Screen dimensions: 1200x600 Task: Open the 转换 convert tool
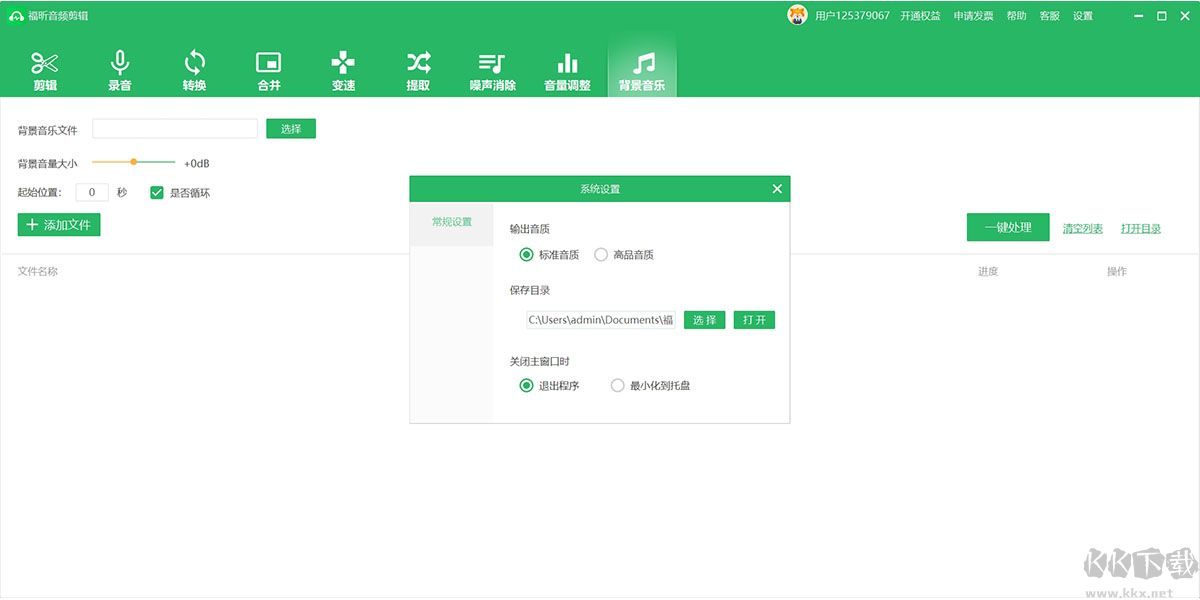pyautogui.click(x=194, y=70)
